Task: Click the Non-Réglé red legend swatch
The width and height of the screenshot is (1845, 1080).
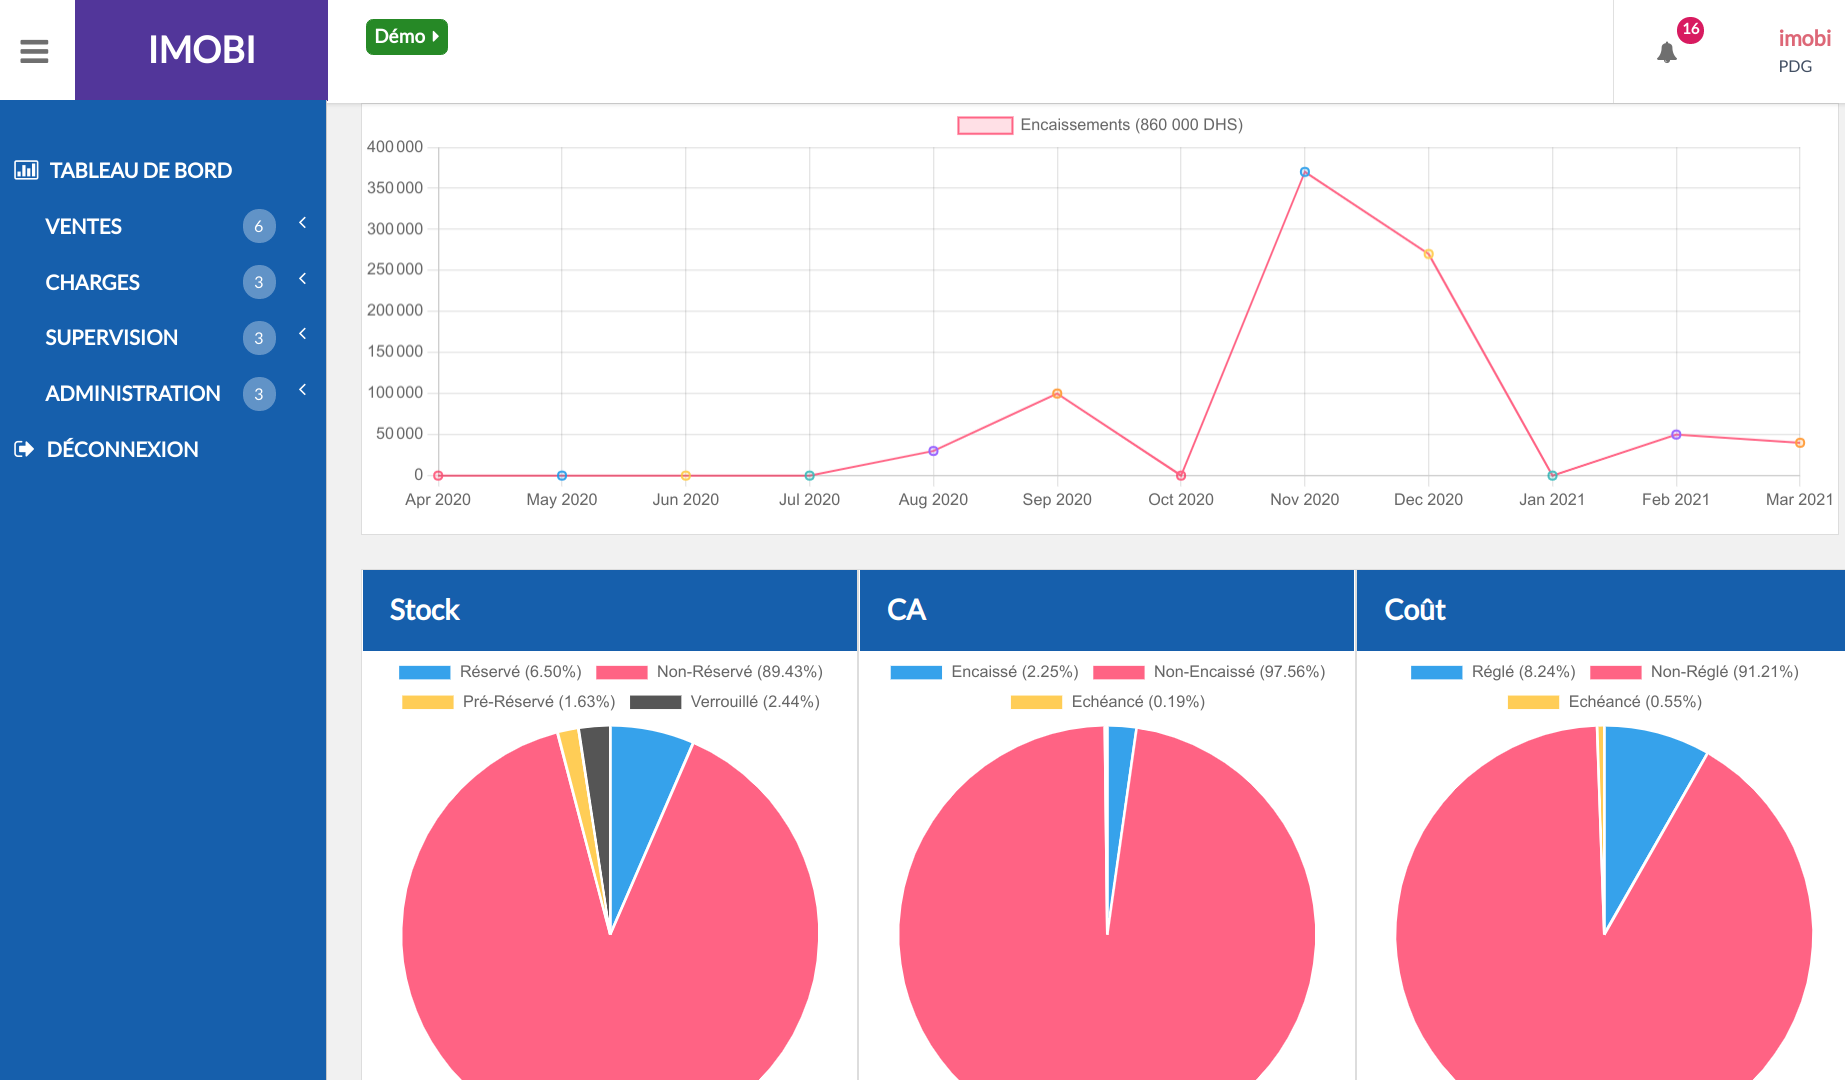Action: click(1615, 672)
